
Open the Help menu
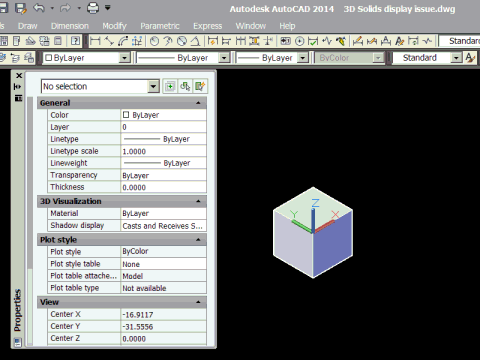point(287,26)
